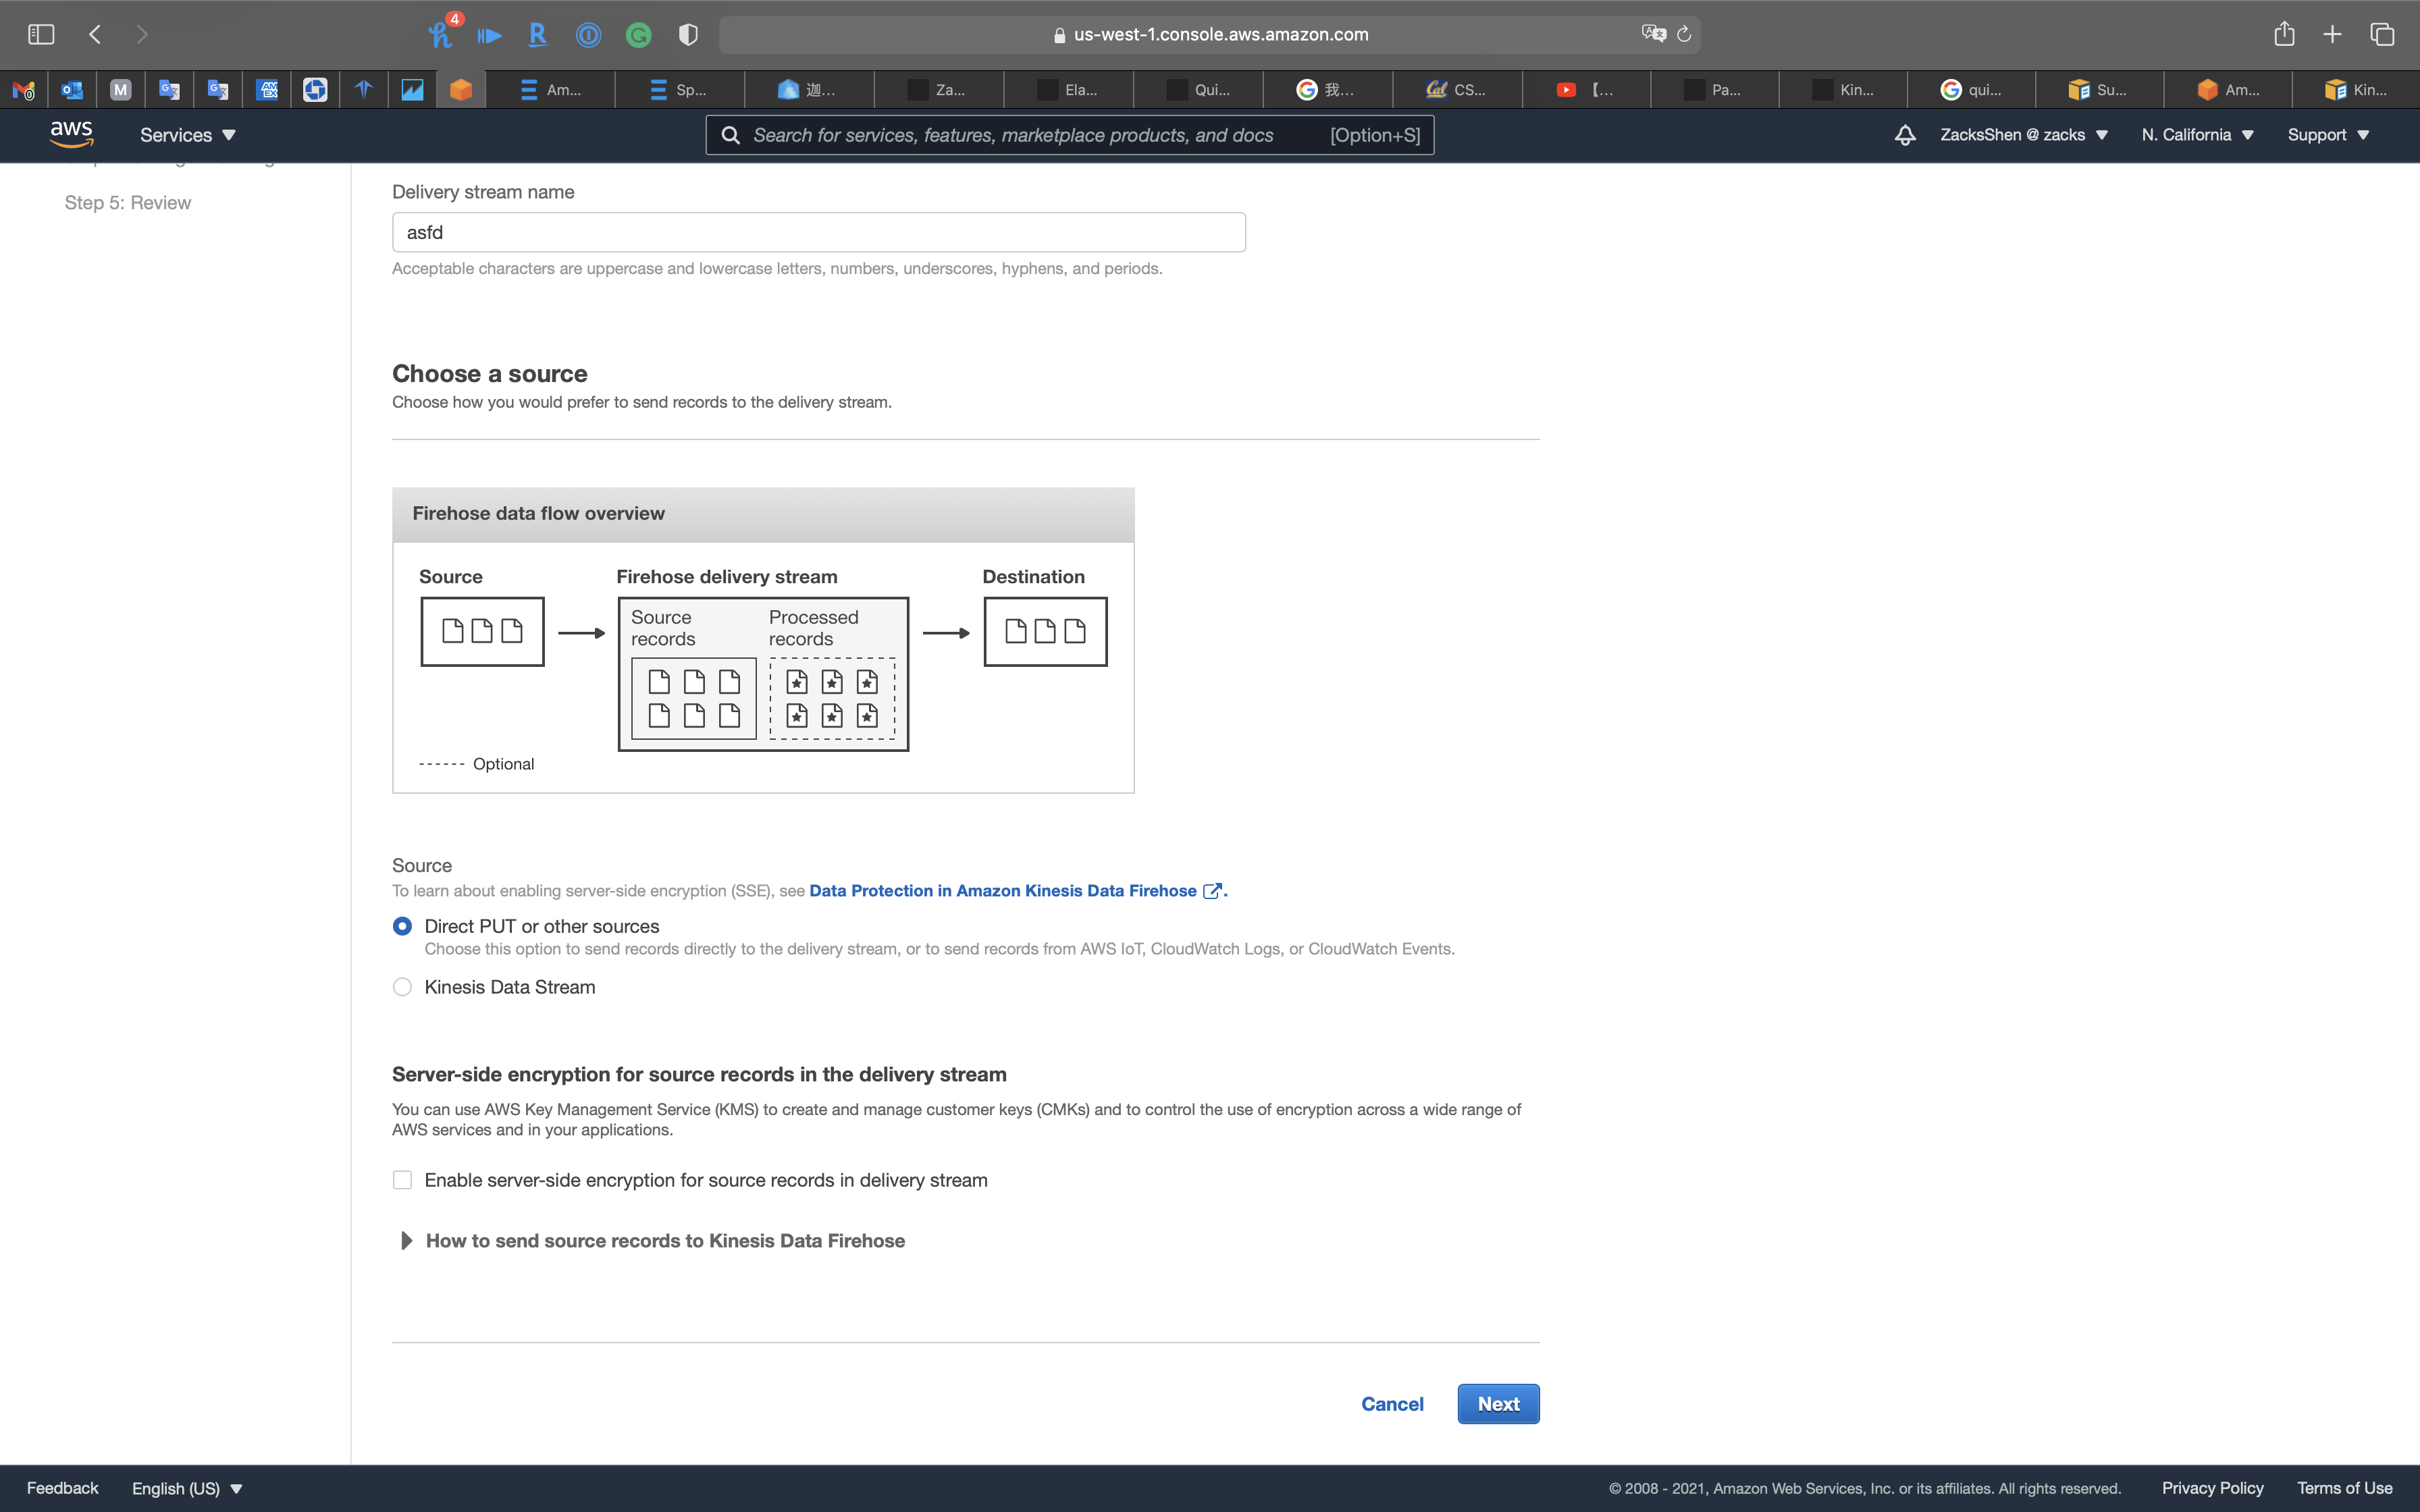Click the Safari sidebar toggle icon
Image resolution: width=2420 pixels, height=1512 pixels.
[x=41, y=34]
